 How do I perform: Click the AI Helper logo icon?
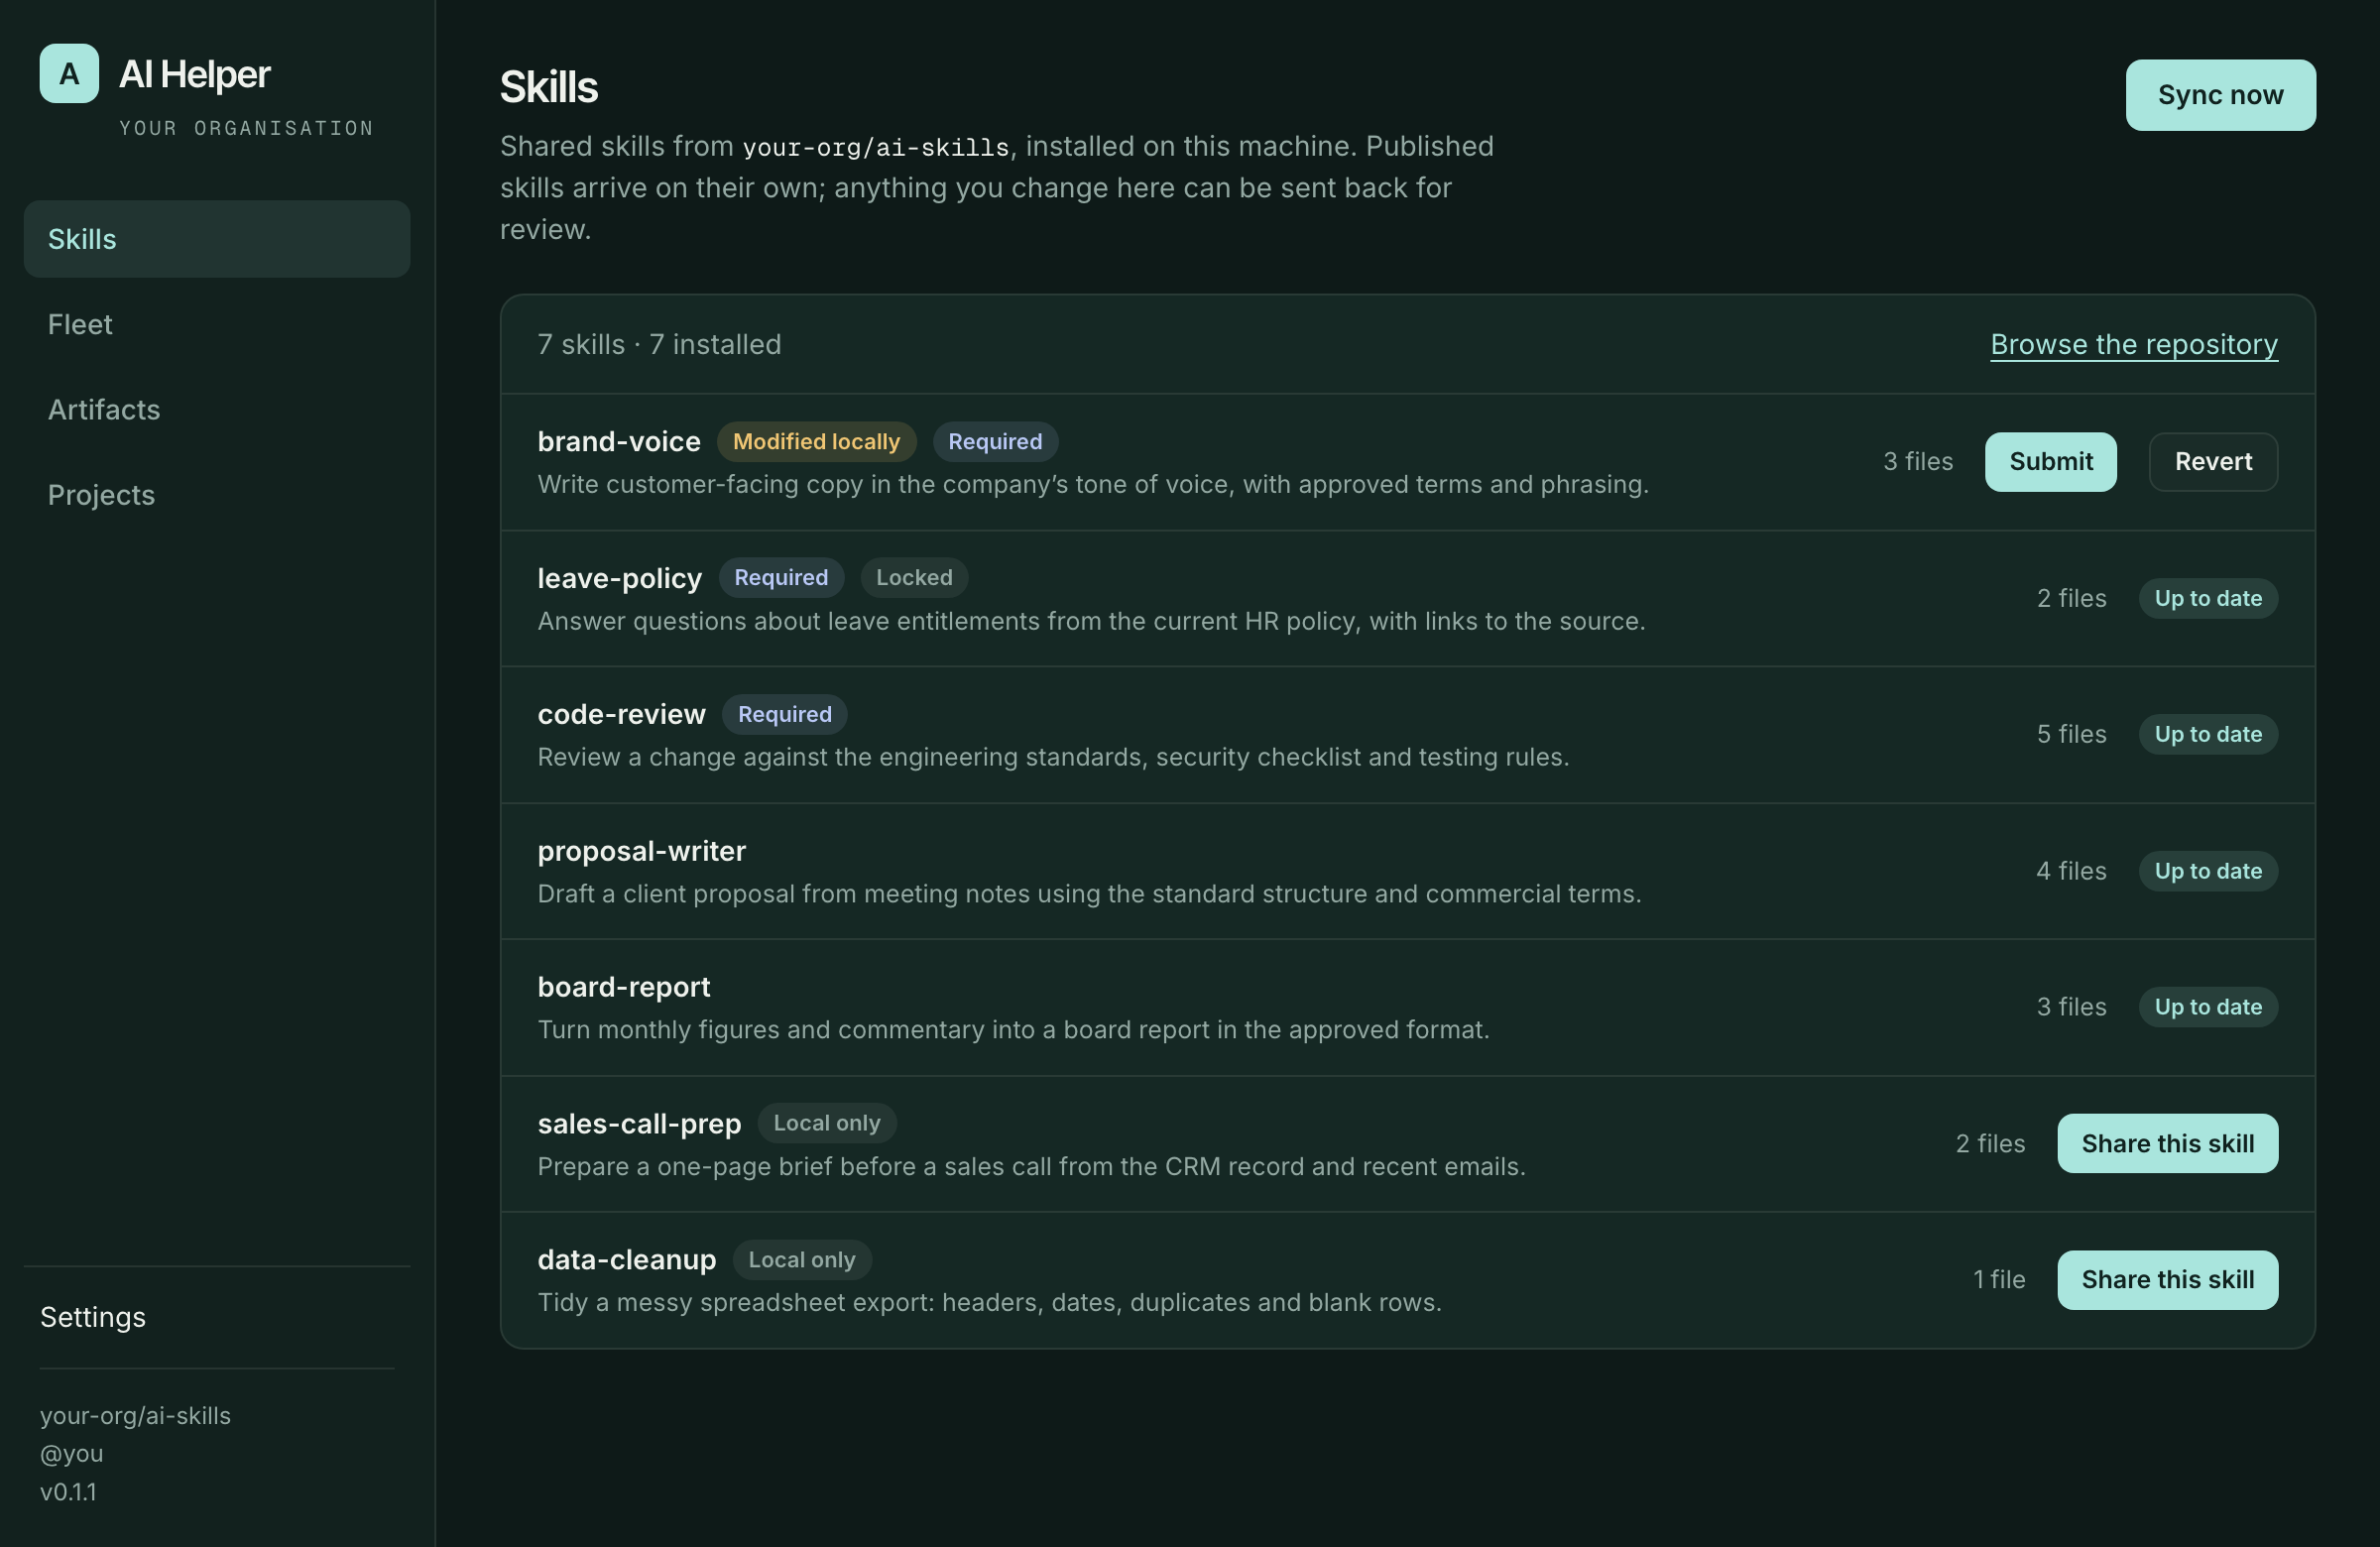click(x=69, y=73)
